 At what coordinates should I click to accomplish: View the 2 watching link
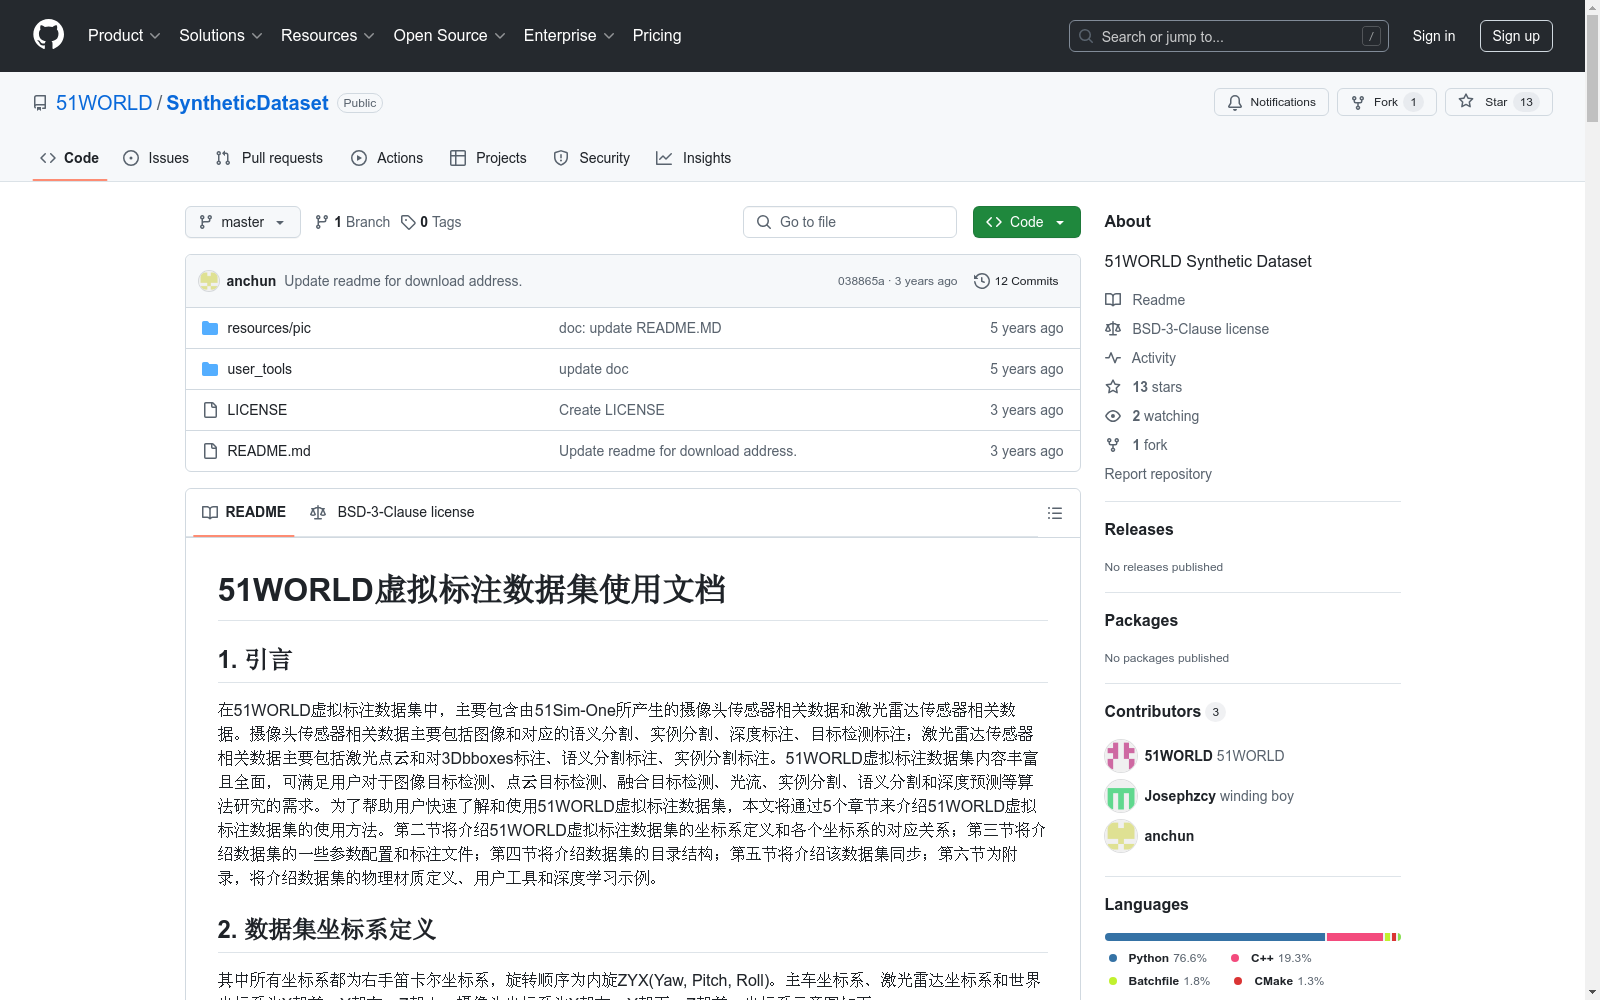point(1152,416)
